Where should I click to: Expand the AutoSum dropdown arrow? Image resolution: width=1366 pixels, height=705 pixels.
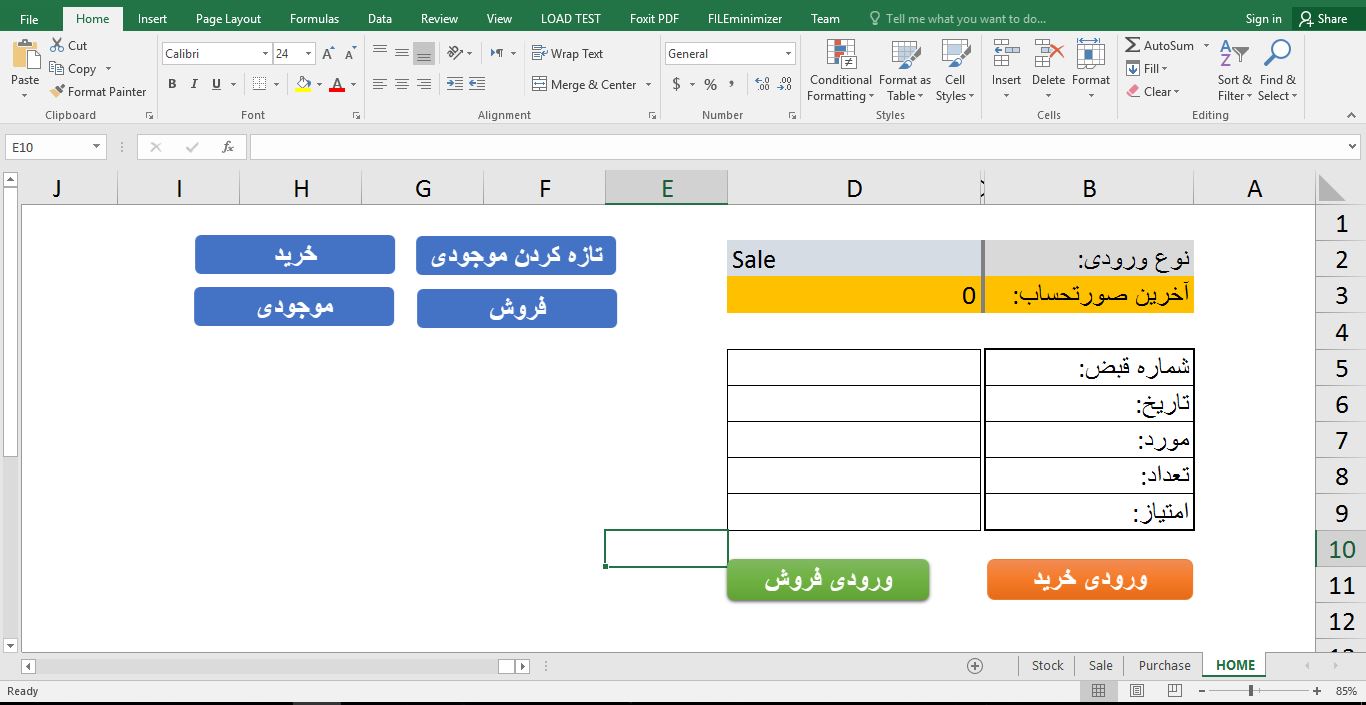[1206, 46]
